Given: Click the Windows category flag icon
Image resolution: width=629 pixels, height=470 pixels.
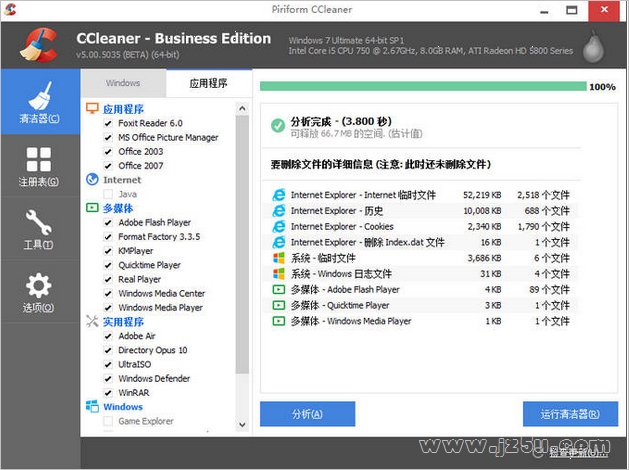Looking at the screenshot, I should [92, 406].
